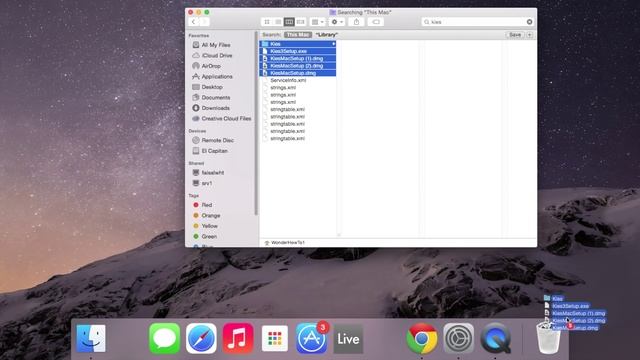Viewport: 640px width, 360px height.
Task: Select the This Mac search scope
Action: pyautogui.click(x=298, y=35)
